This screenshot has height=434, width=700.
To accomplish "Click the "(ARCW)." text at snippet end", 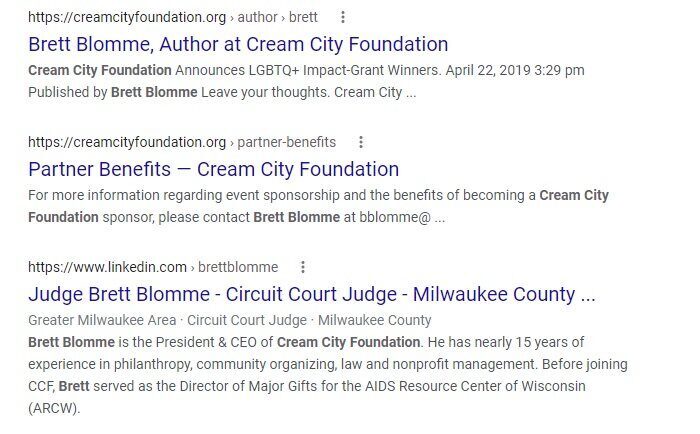I will pyautogui.click(x=54, y=408).
